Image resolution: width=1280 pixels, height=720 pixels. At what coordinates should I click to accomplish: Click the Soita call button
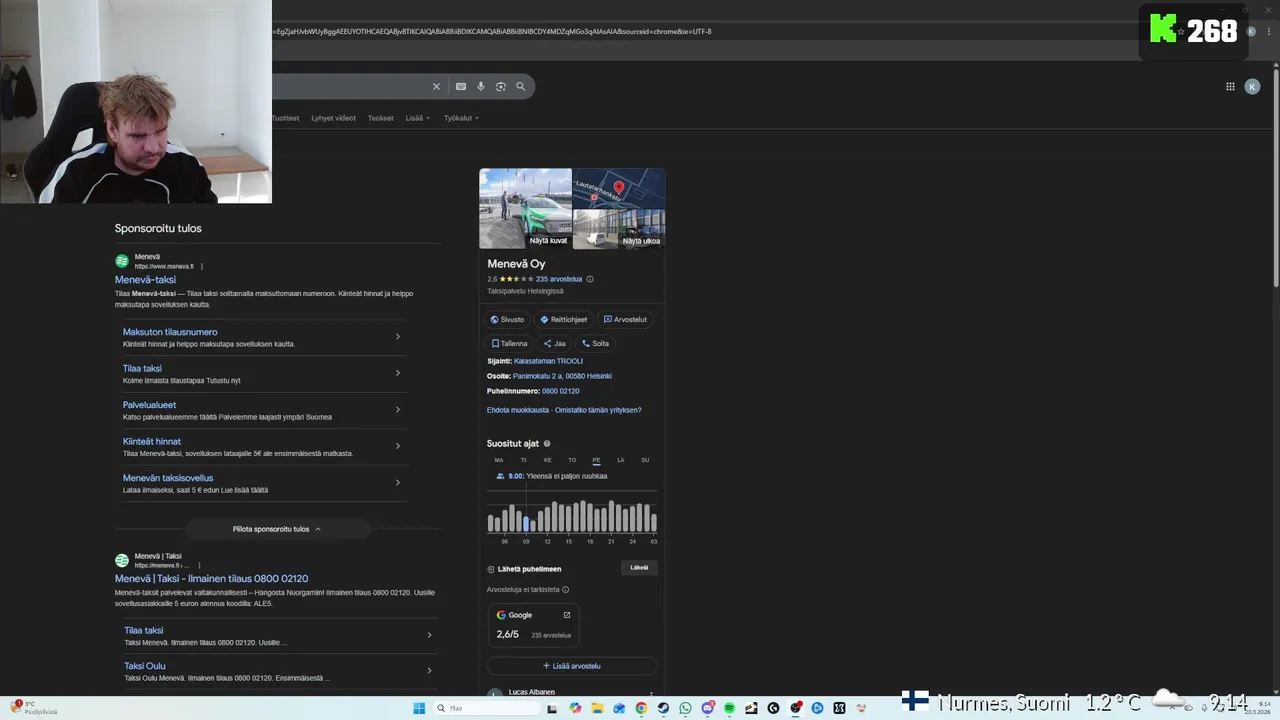(x=596, y=343)
